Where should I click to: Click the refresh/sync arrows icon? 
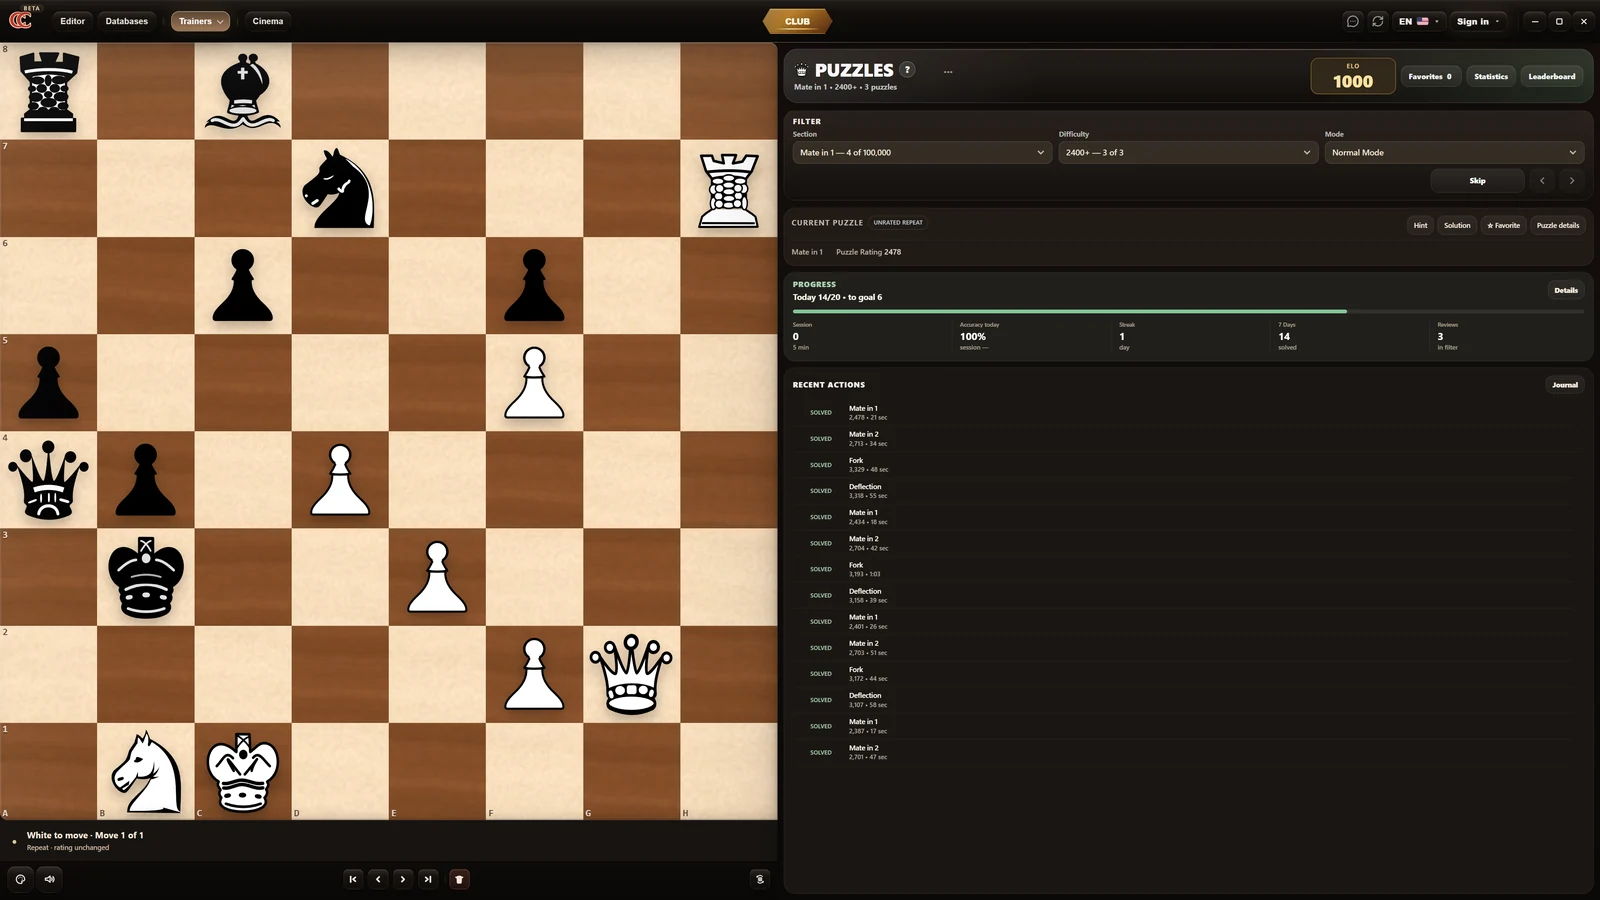coord(1378,21)
